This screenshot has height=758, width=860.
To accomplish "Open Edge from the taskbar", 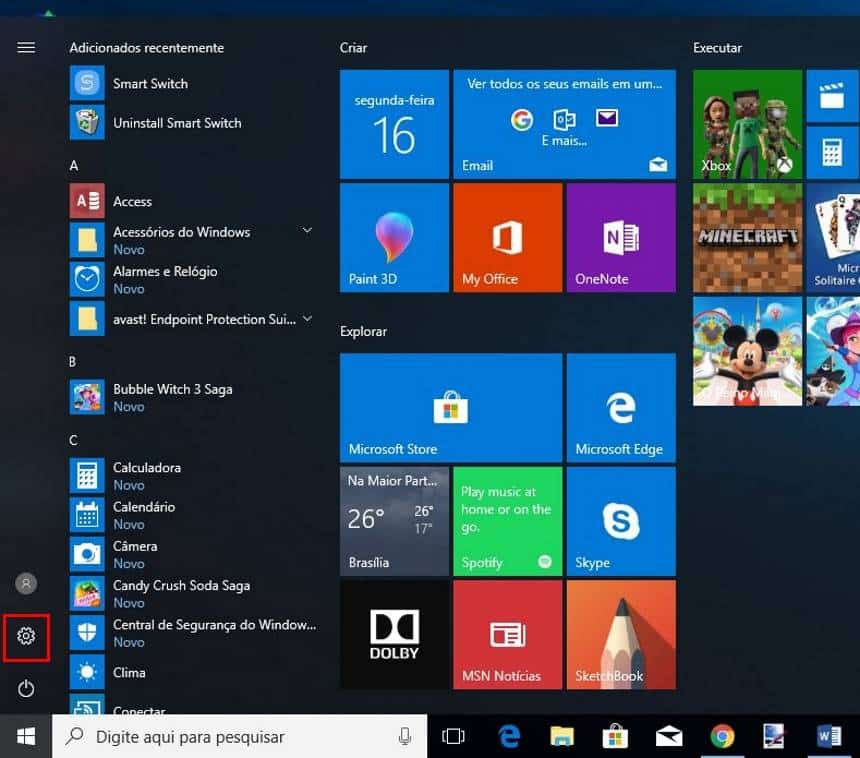I will 509,736.
